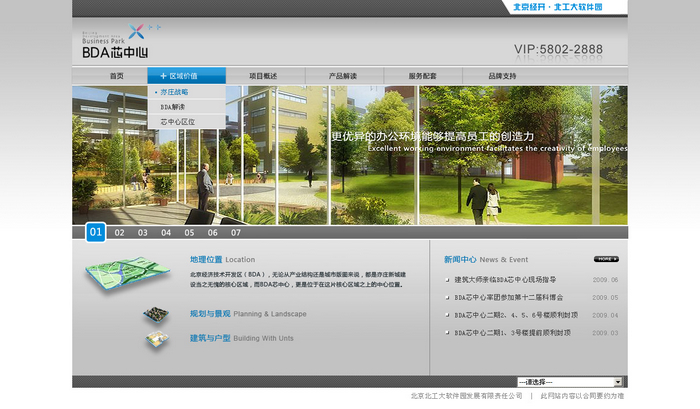Click the planning and landscape model icon
Screen dimensions: 700x409
[156, 314]
